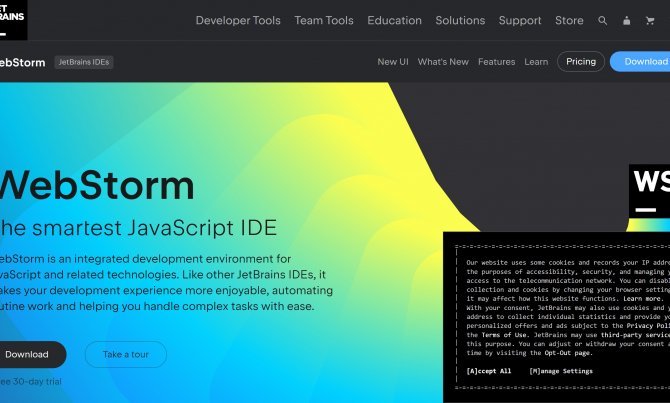The image size is (670, 403).
Task: Click the Pricing button
Action: (x=581, y=62)
